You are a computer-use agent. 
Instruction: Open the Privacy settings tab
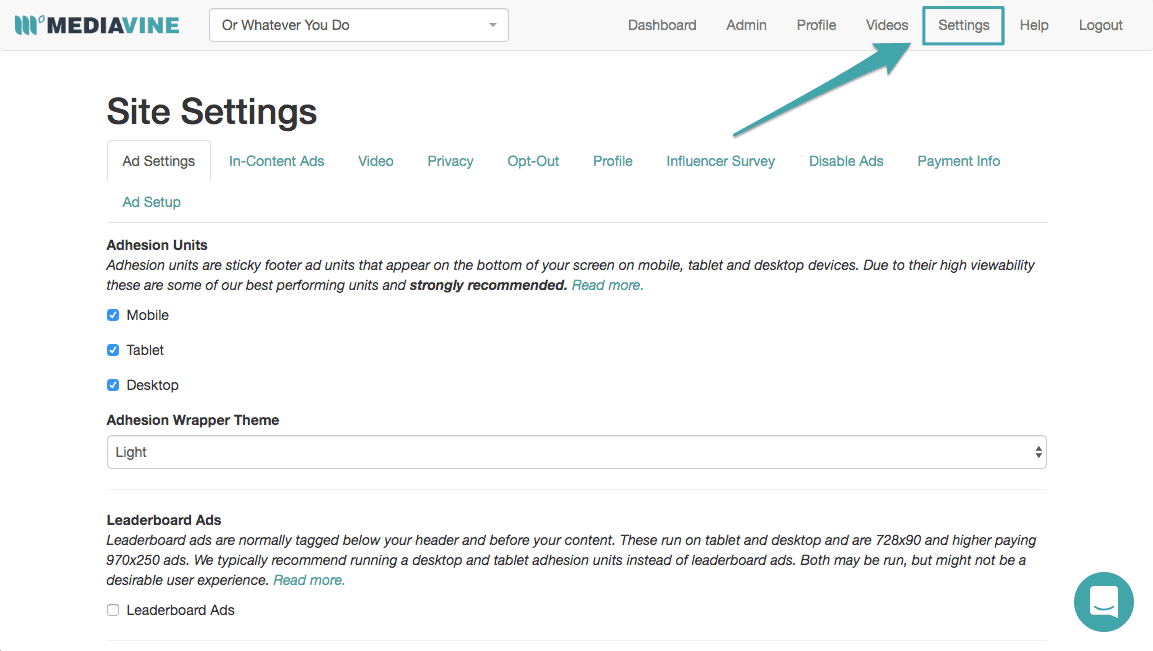tap(450, 160)
